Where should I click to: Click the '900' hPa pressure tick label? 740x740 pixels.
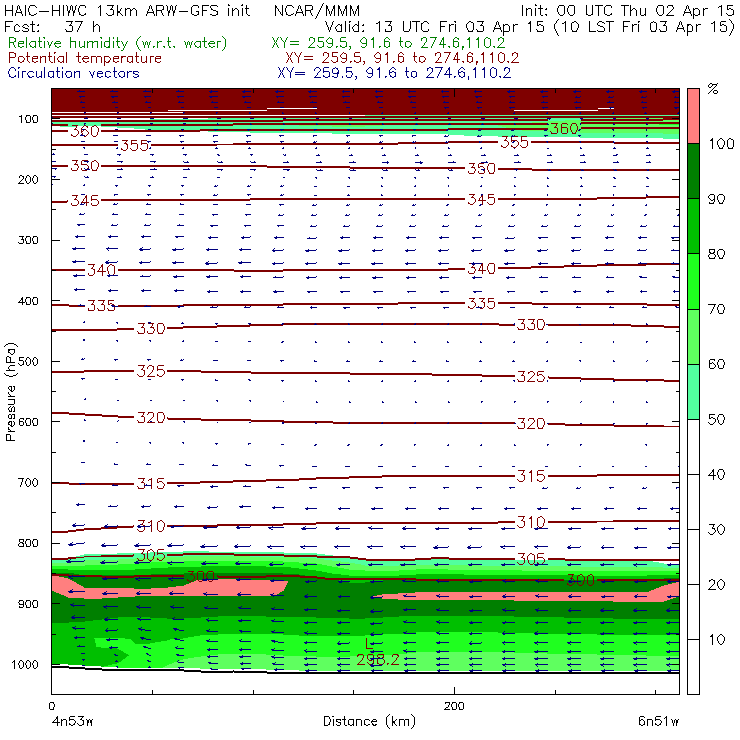point(28,604)
